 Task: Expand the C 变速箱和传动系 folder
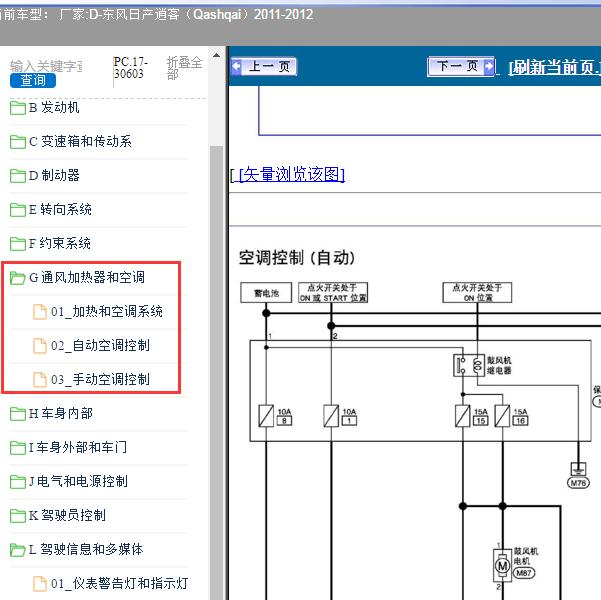[x=80, y=141]
